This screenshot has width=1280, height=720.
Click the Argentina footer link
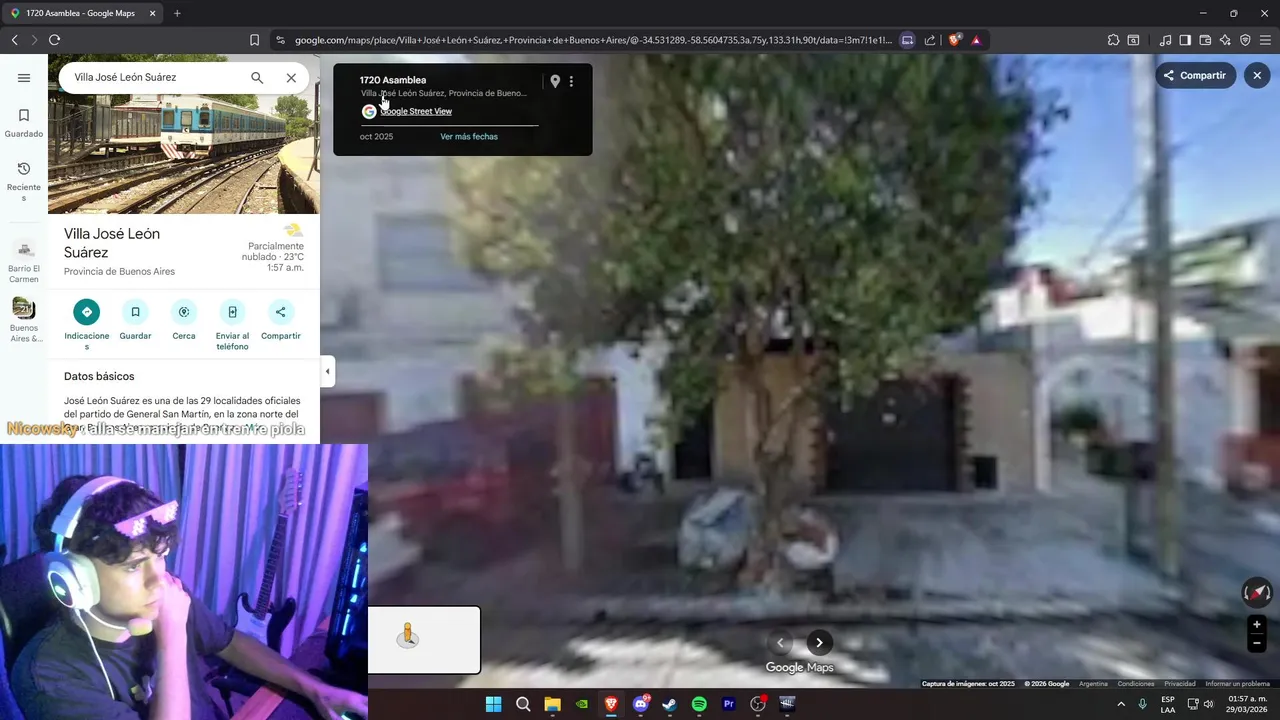1093,684
